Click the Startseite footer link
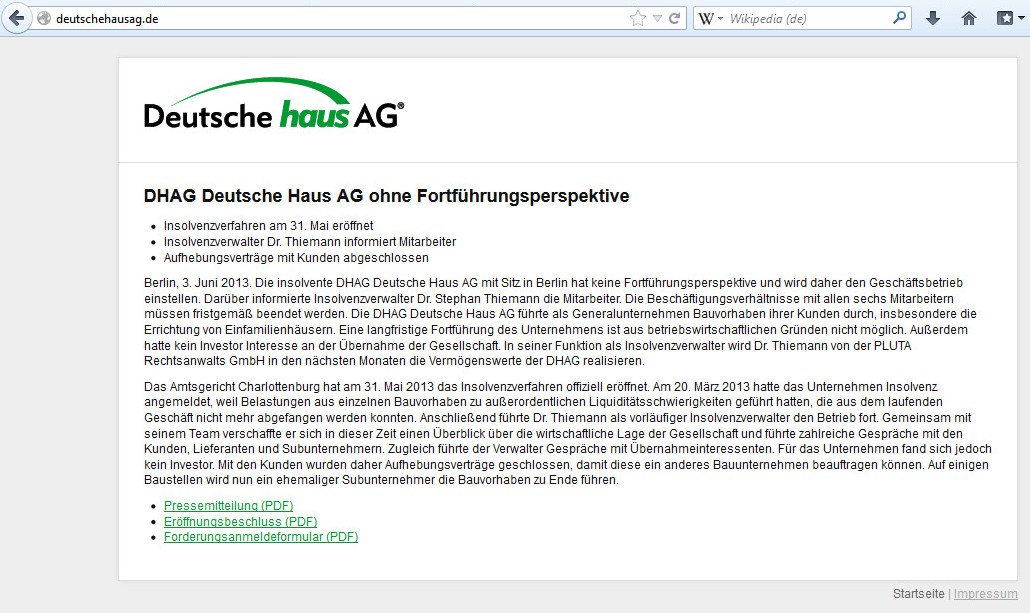This screenshot has height=613, width=1030. [x=918, y=594]
